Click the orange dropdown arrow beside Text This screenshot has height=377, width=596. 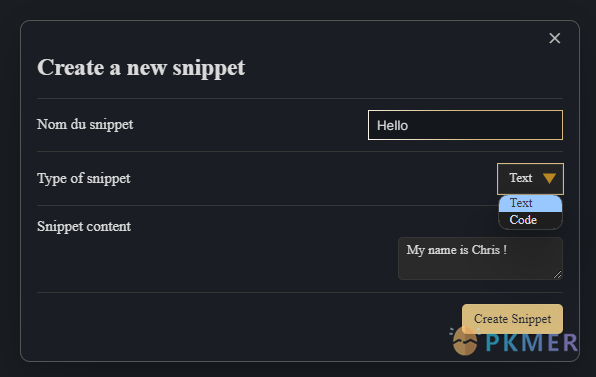[x=549, y=178]
